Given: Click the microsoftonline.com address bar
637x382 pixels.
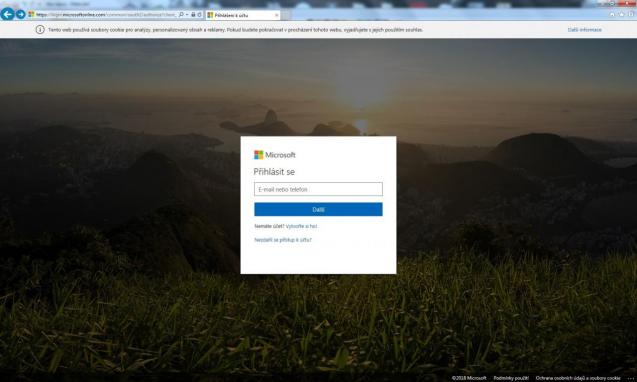Looking at the screenshot, I should pyautogui.click(x=106, y=15).
